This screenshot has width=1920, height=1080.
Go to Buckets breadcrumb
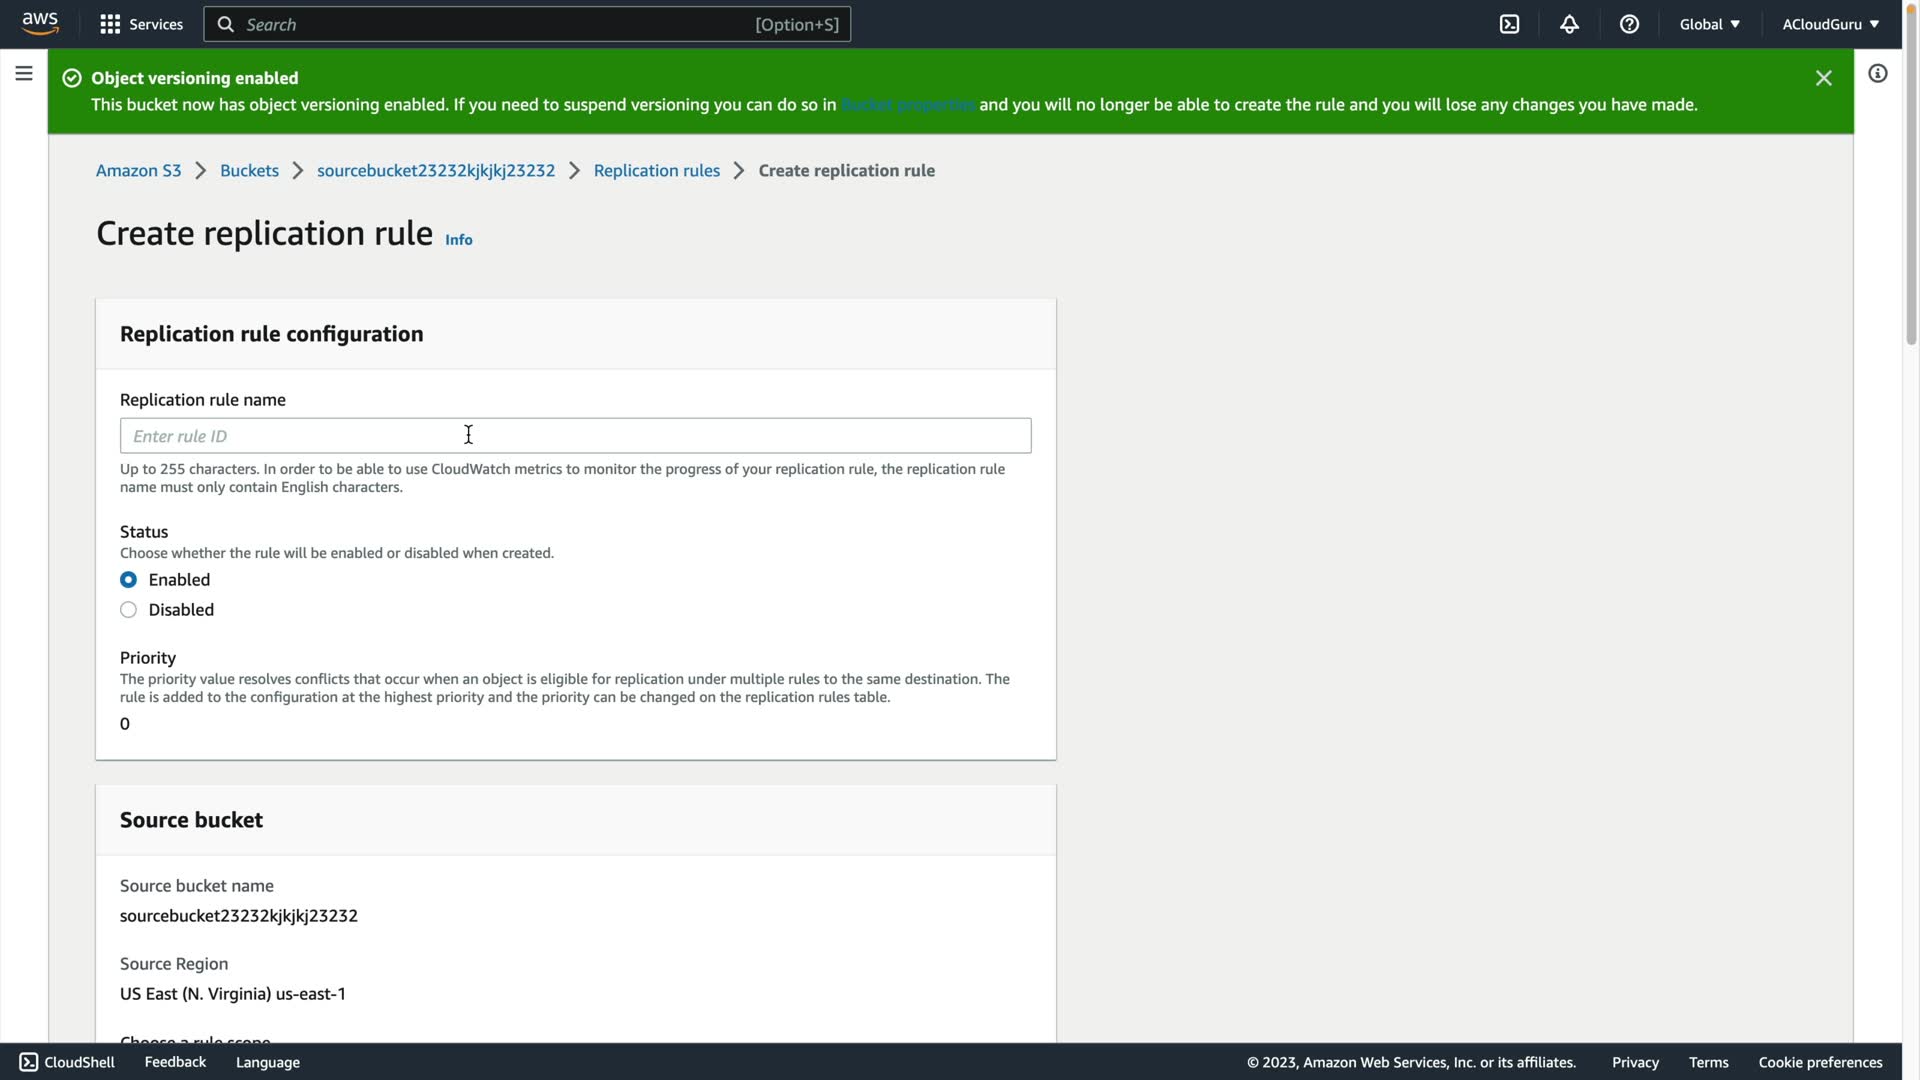pos(249,170)
